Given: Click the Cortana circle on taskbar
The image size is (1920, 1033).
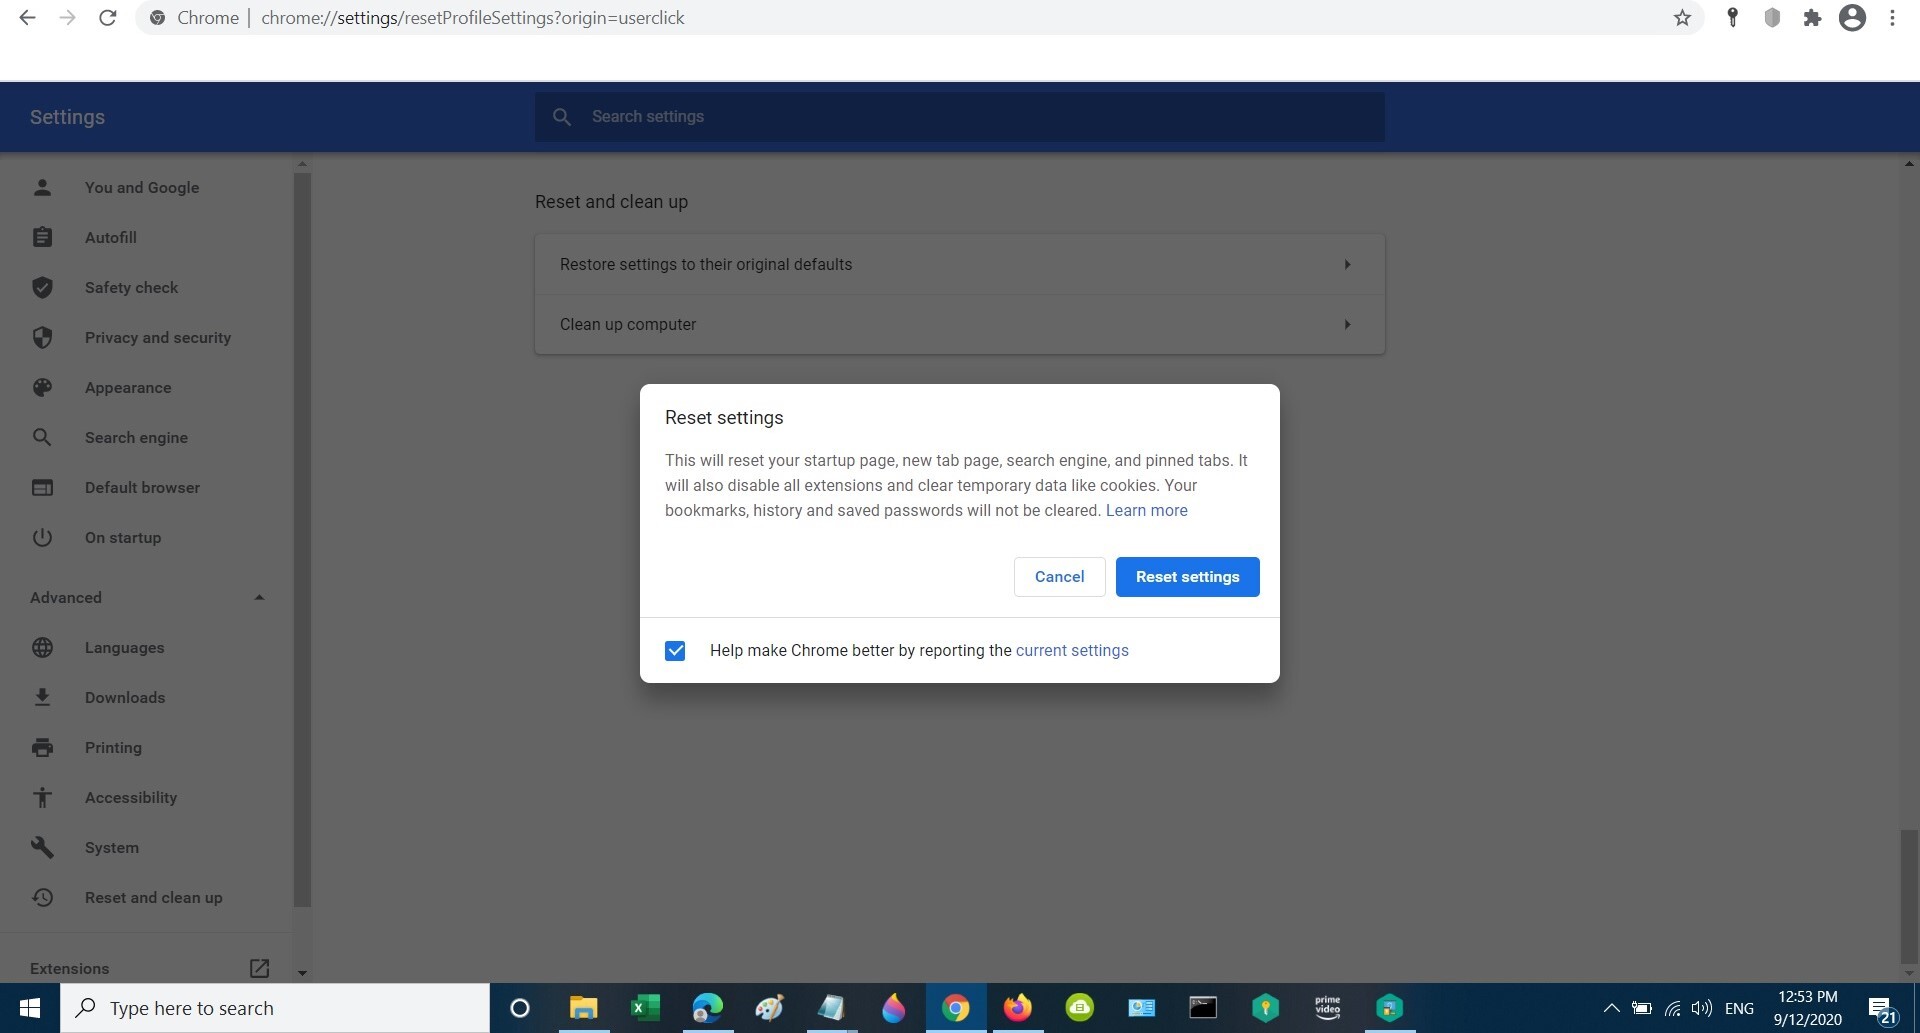Looking at the screenshot, I should click(x=520, y=1008).
